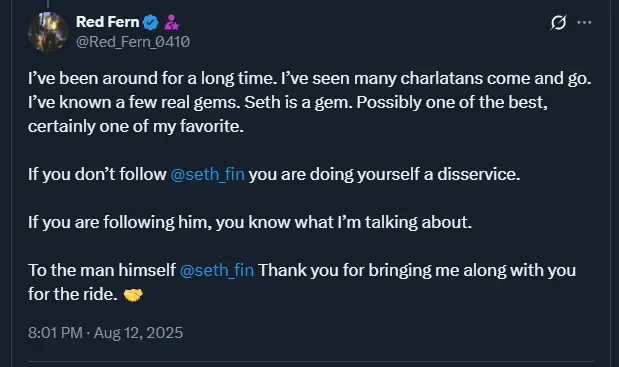The width and height of the screenshot is (619, 367).
Task: Open @seth_fin mention after "man himself"
Action: tap(217, 270)
